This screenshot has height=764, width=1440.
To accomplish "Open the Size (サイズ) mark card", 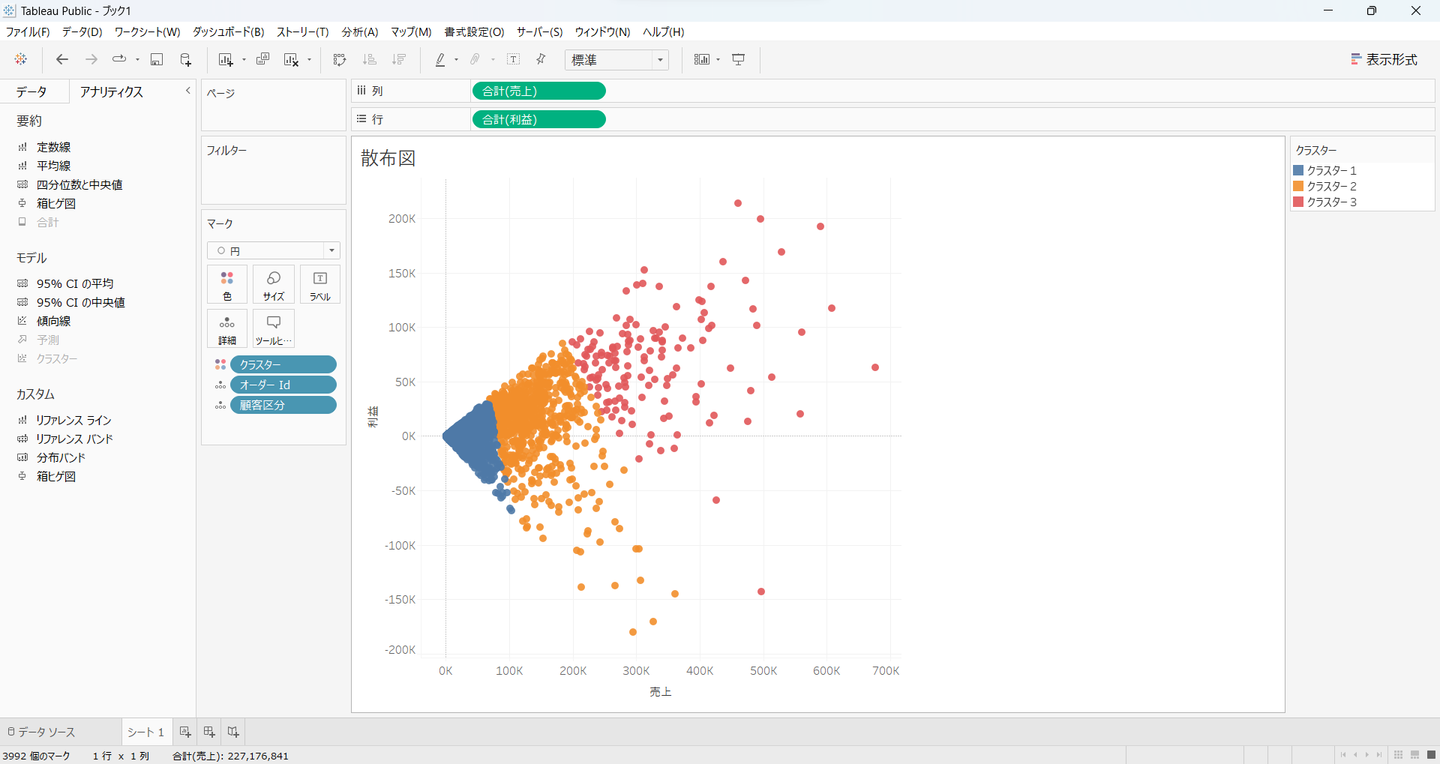I will [273, 284].
